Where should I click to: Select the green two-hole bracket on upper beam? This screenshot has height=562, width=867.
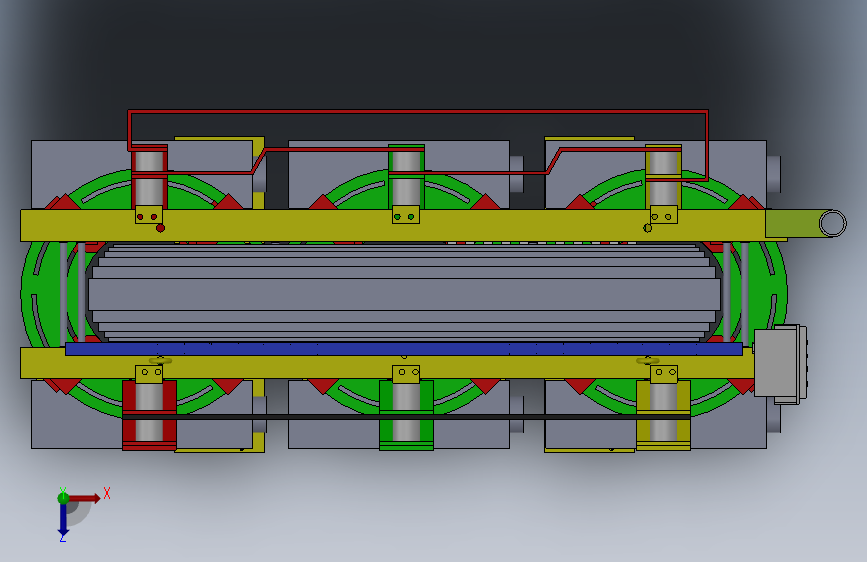(406, 215)
